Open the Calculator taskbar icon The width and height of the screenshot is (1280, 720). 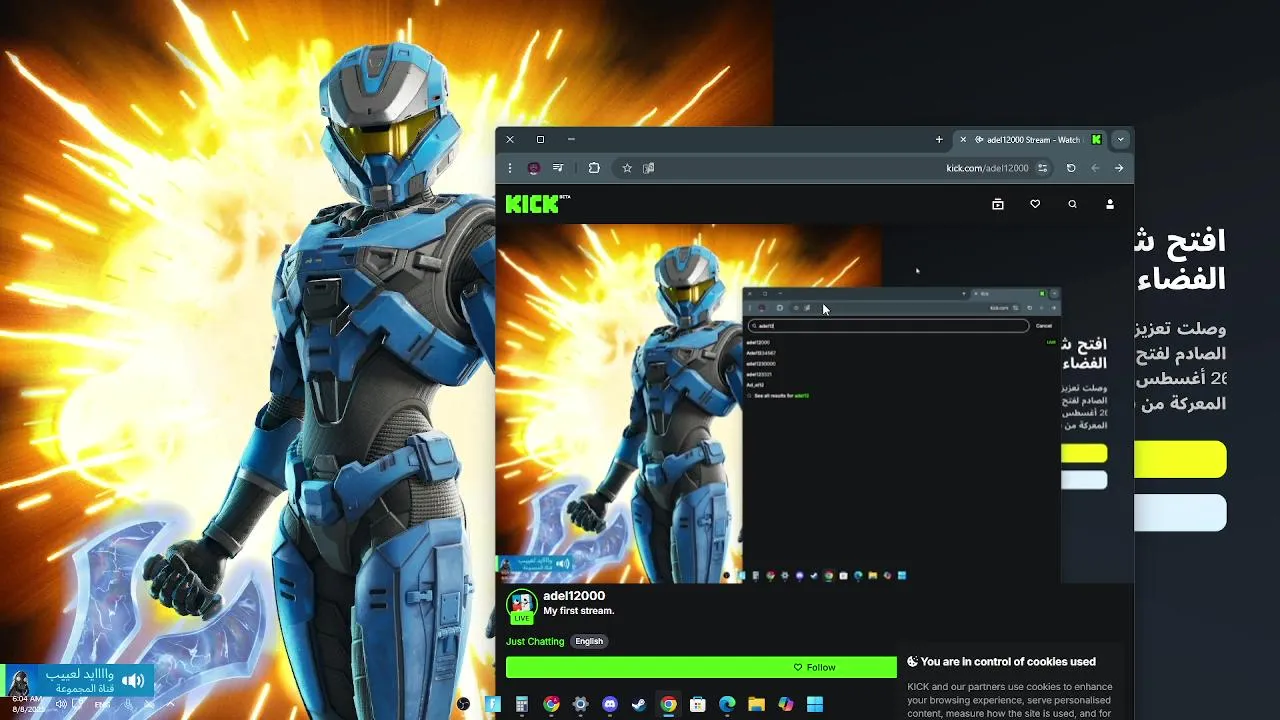[x=522, y=705]
